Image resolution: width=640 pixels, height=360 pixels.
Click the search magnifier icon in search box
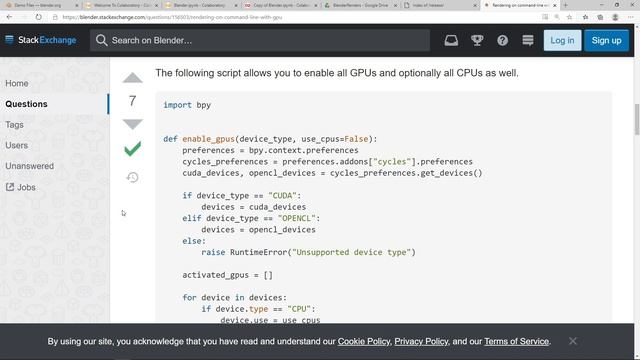pos(101,40)
